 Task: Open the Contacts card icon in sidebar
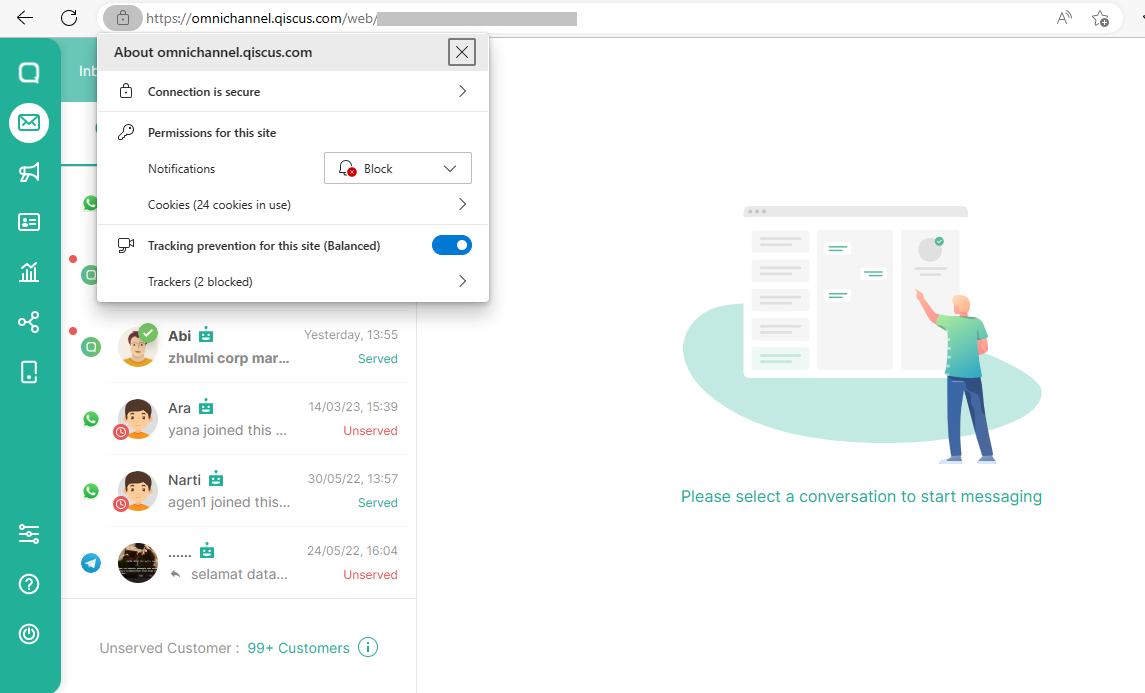29,222
